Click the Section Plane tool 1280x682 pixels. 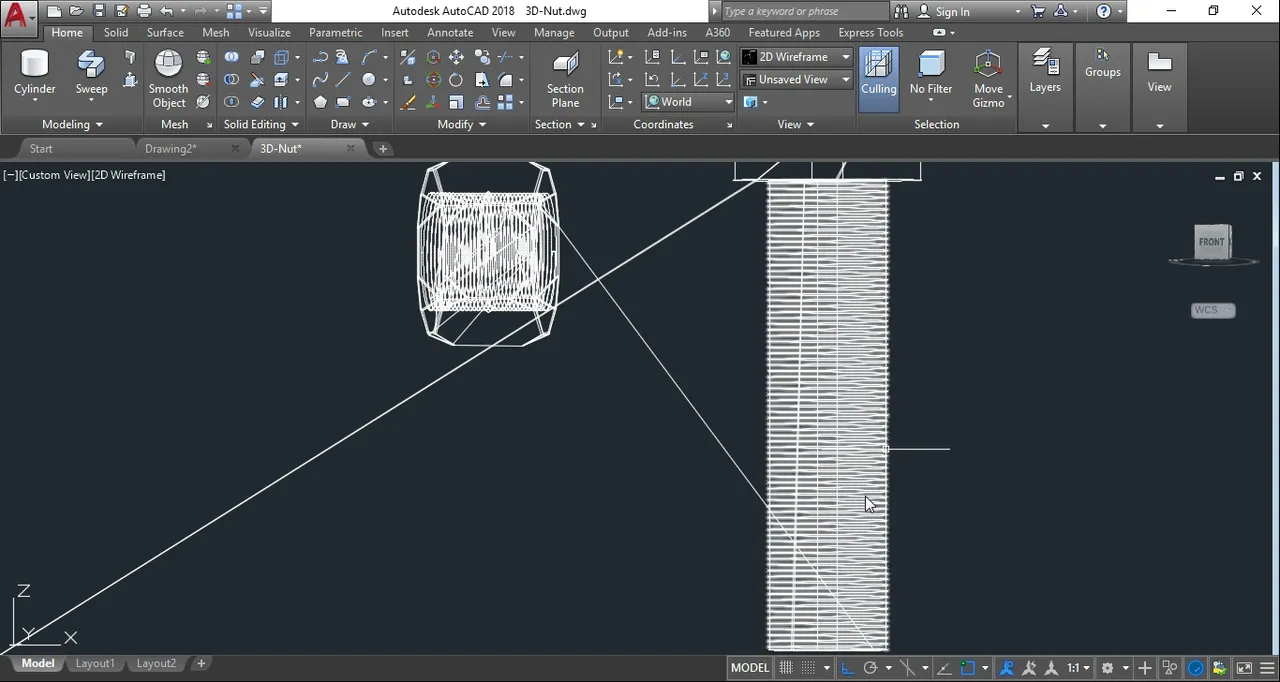[565, 79]
